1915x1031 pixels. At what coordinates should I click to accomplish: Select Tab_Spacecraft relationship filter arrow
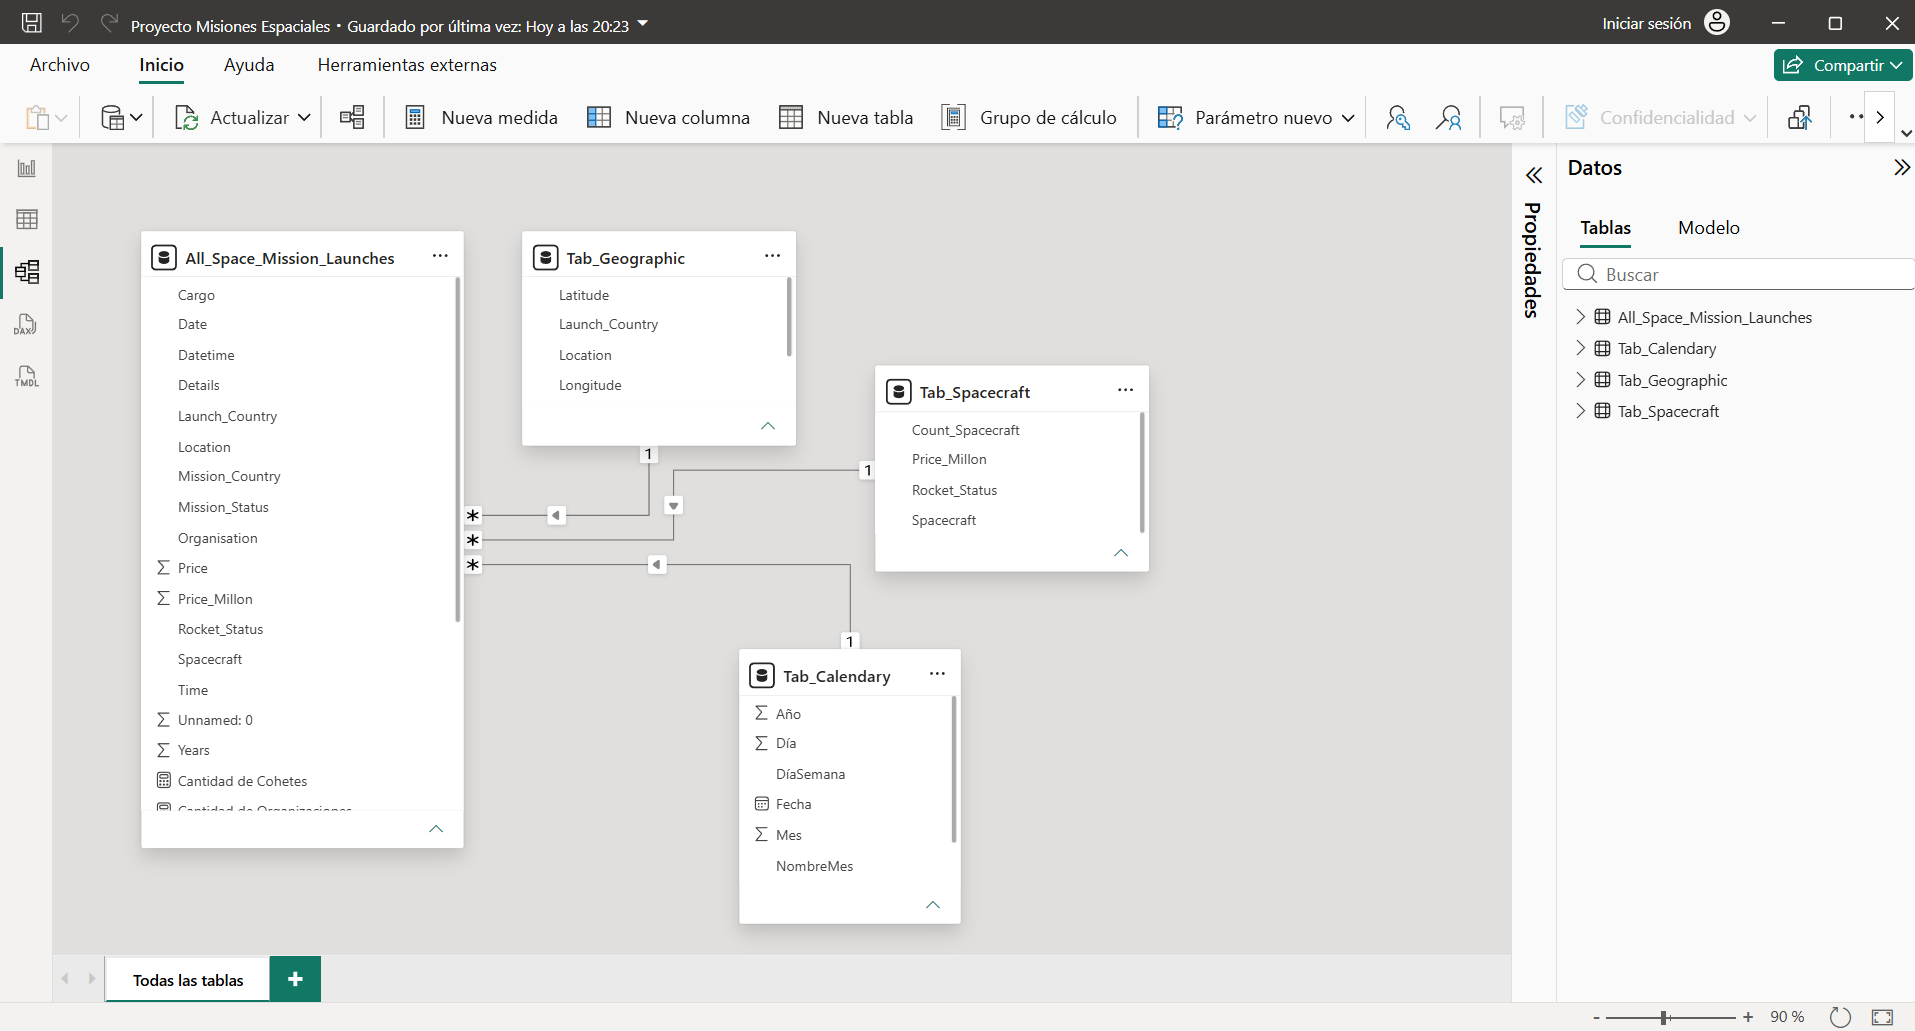[674, 505]
